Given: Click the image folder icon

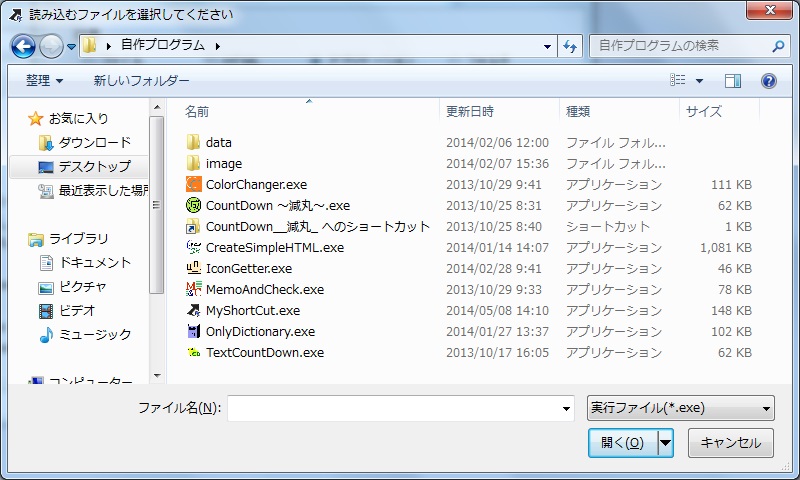Looking at the screenshot, I should coord(193,163).
